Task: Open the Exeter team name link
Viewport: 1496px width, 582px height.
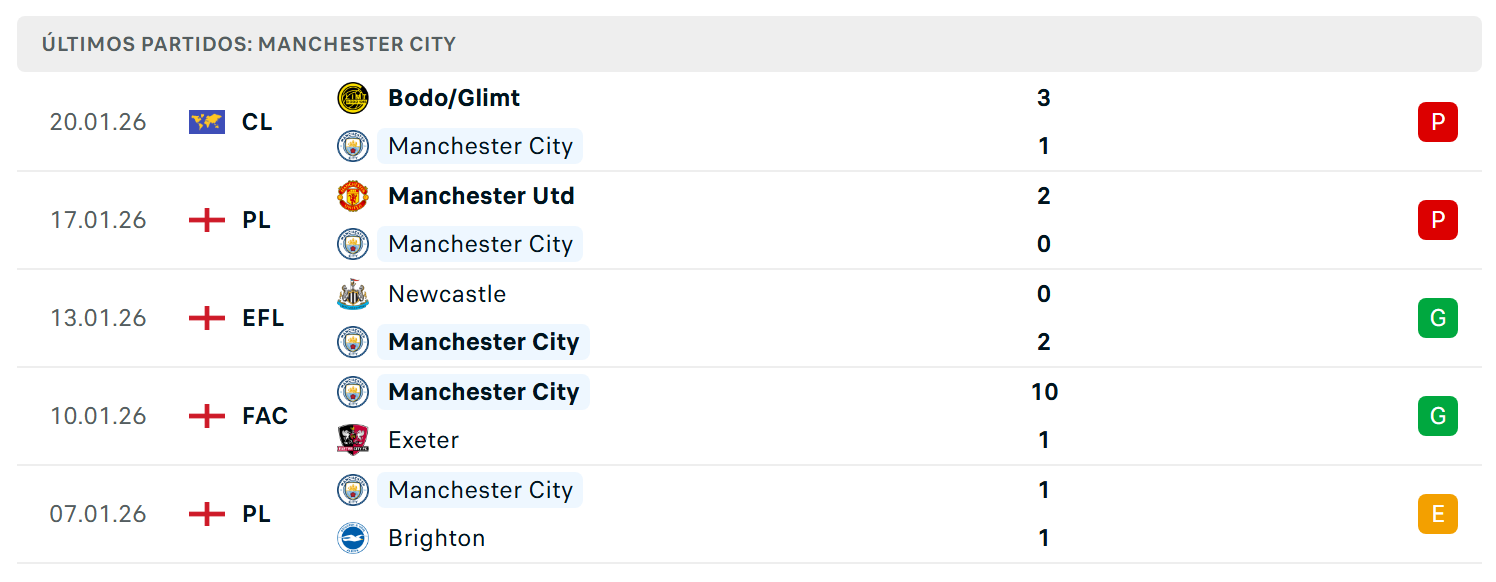Action: tap(424, 440)
